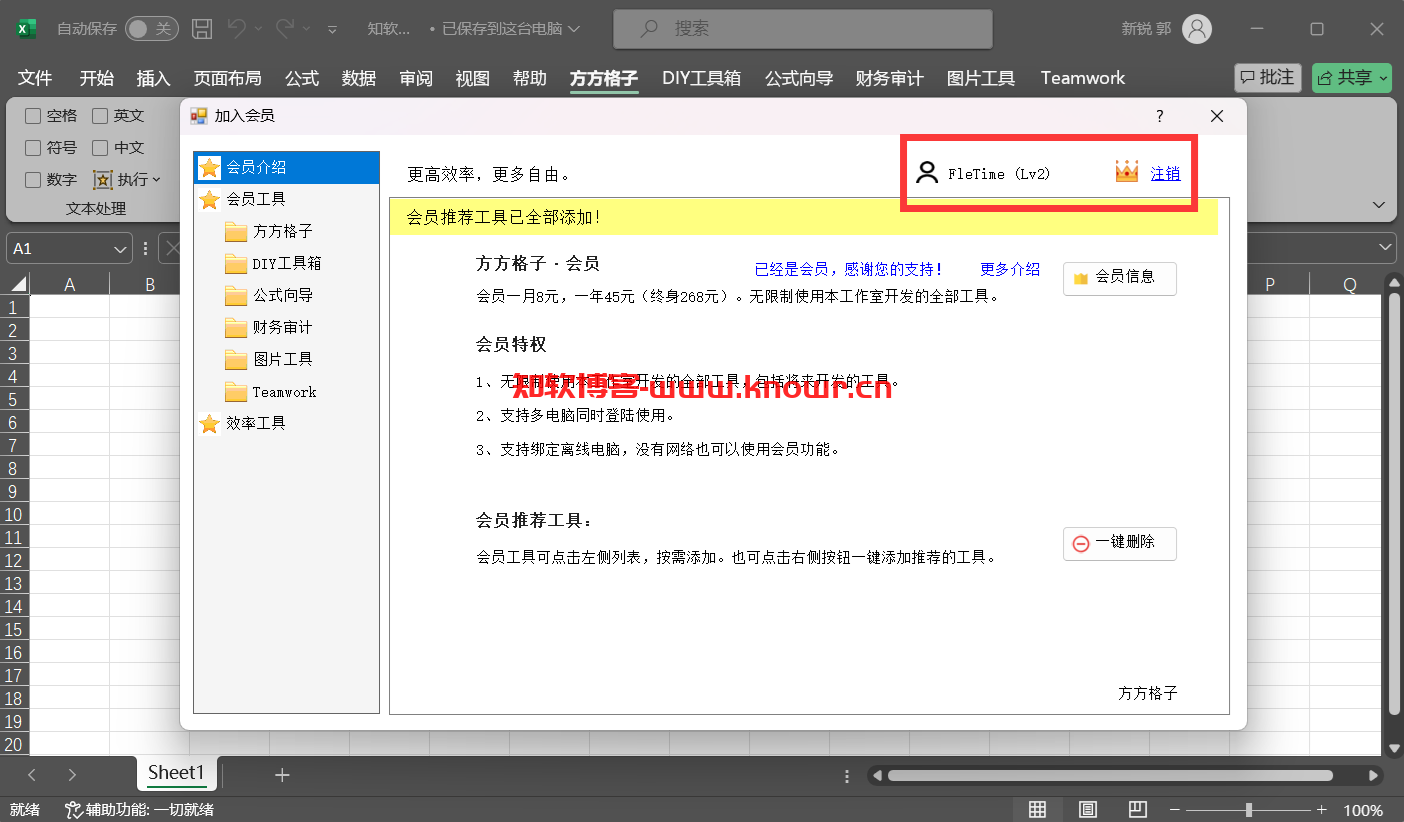Screen dimensions: 1404x822
Task: Switch to Page Break Preview icon
Action: point(1137,809)
